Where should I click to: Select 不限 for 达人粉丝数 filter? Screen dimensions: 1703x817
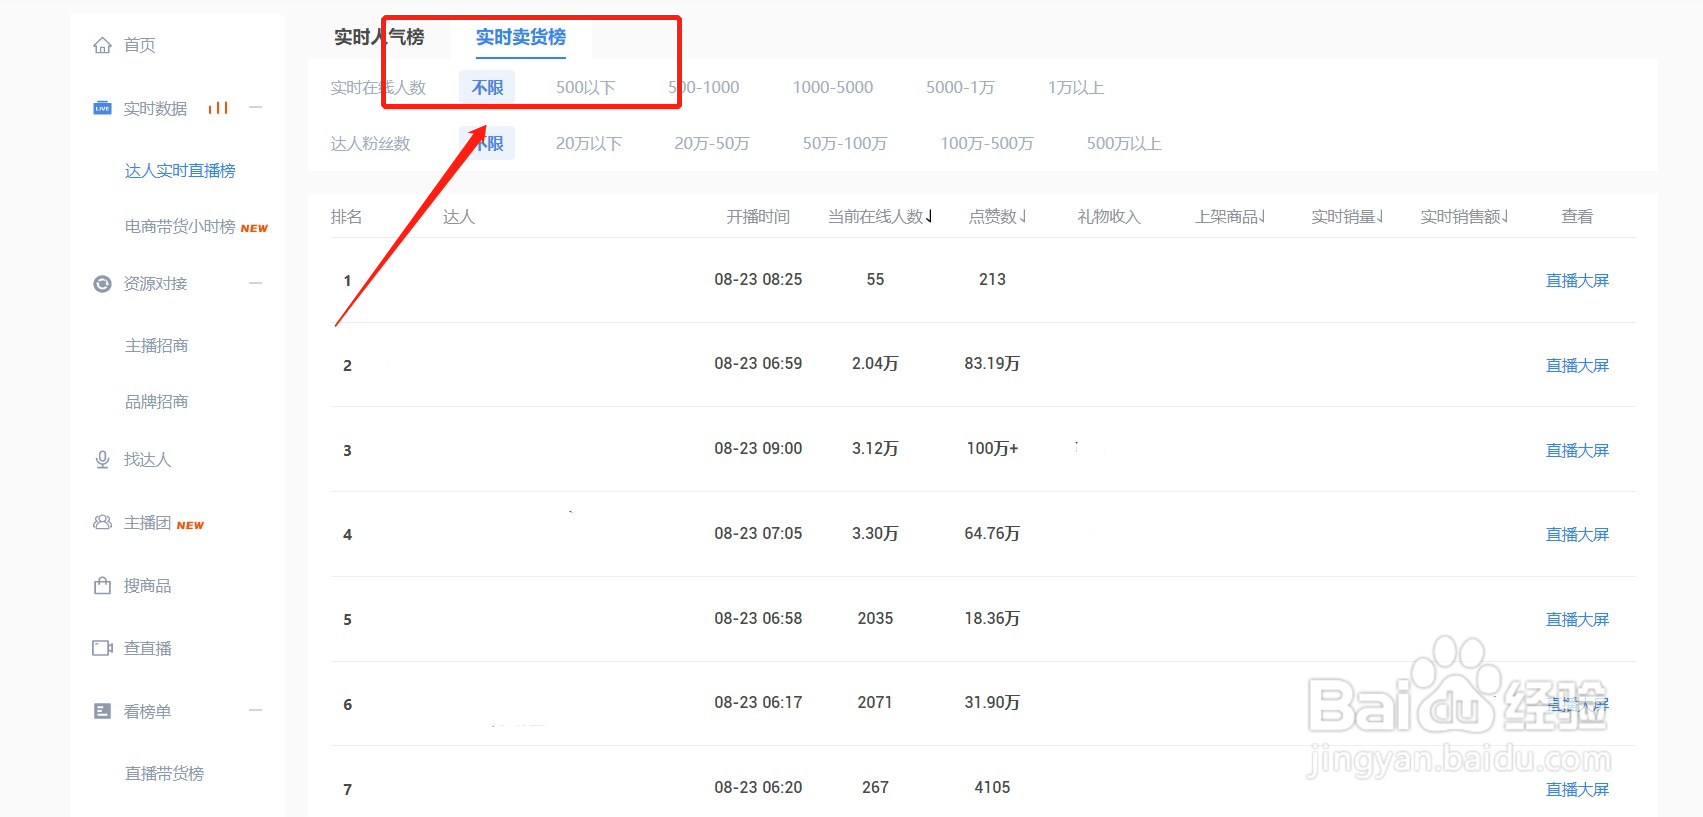click(487, 144)
